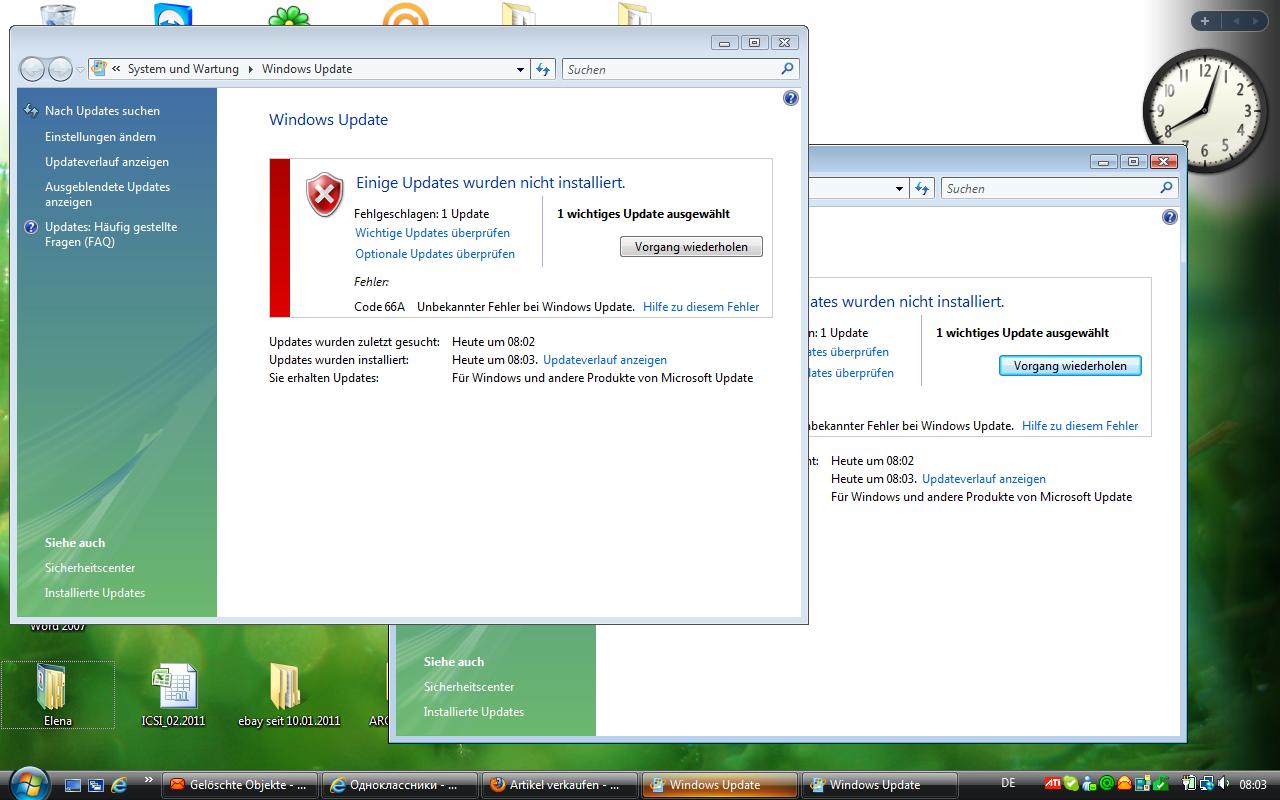Screen dimensions: 1280x800
Task: Switch to Artikel verkaufen taskbar item
Action: [558, 785]
